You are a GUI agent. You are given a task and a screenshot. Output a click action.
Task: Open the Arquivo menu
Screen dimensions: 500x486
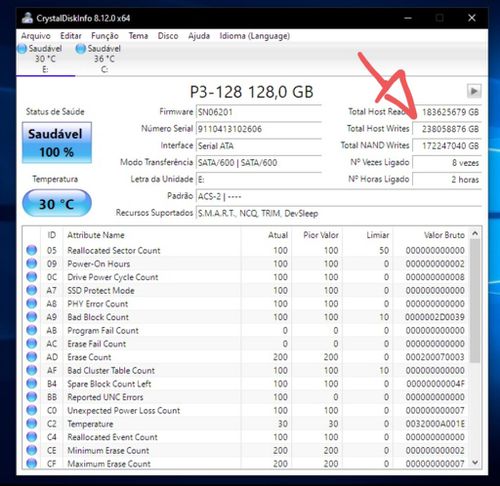point(36,36)
